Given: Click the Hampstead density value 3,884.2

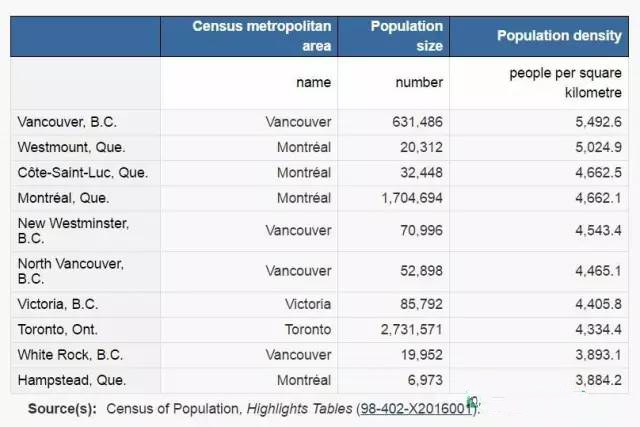Looking at the screenshot, I should [599, 380].
